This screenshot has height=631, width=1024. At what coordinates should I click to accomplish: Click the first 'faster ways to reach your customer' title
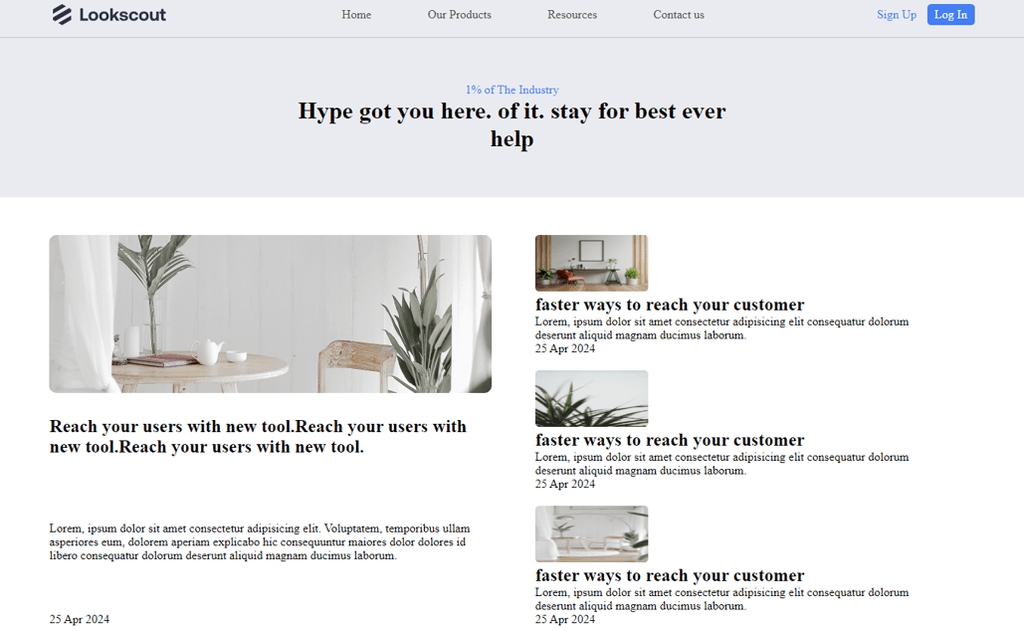tap(670, 305)
